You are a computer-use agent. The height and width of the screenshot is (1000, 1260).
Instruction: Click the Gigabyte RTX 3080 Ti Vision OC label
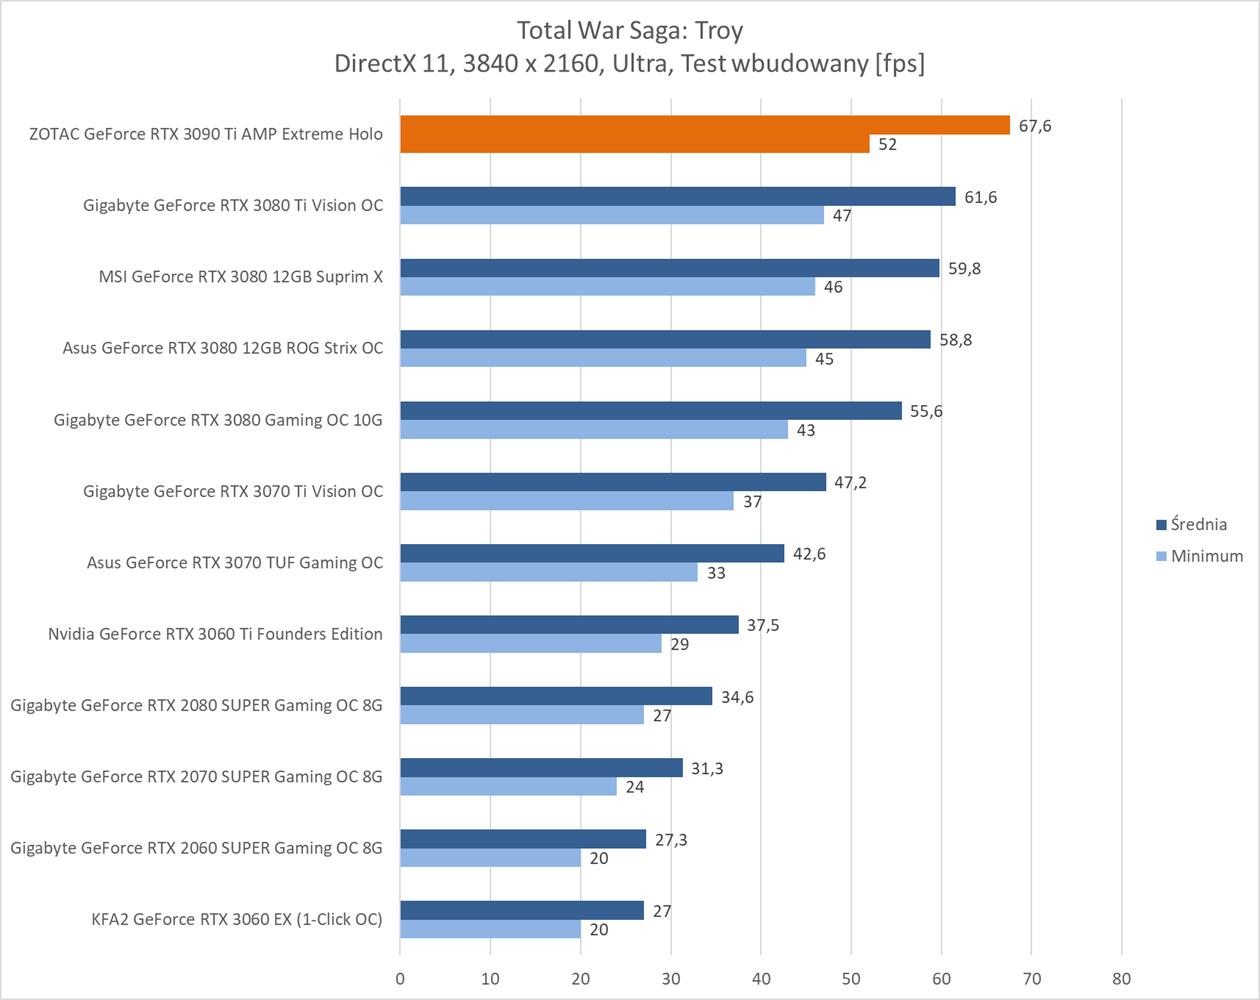(232, 205)
